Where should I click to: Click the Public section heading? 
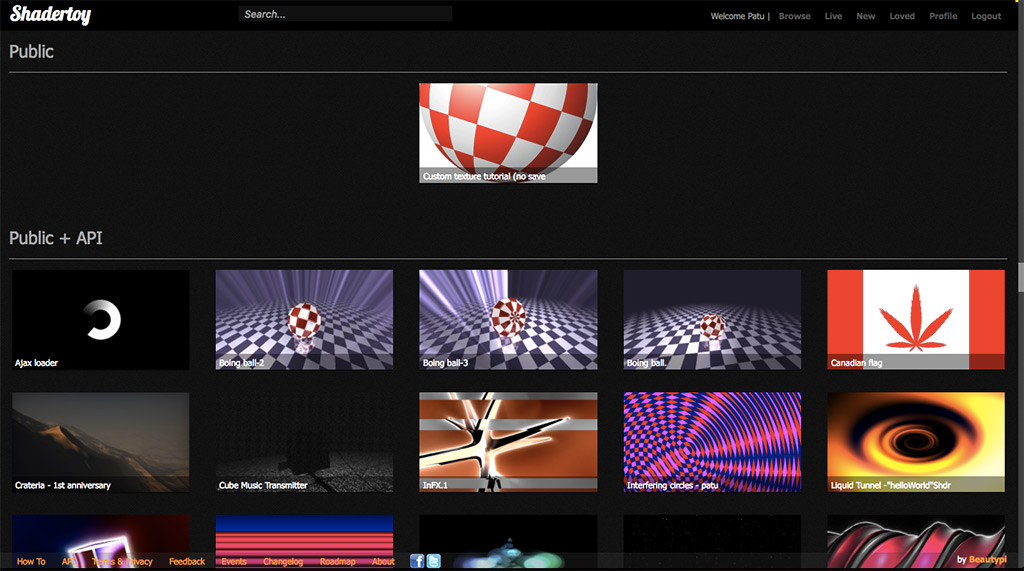(x=31, y=51)
